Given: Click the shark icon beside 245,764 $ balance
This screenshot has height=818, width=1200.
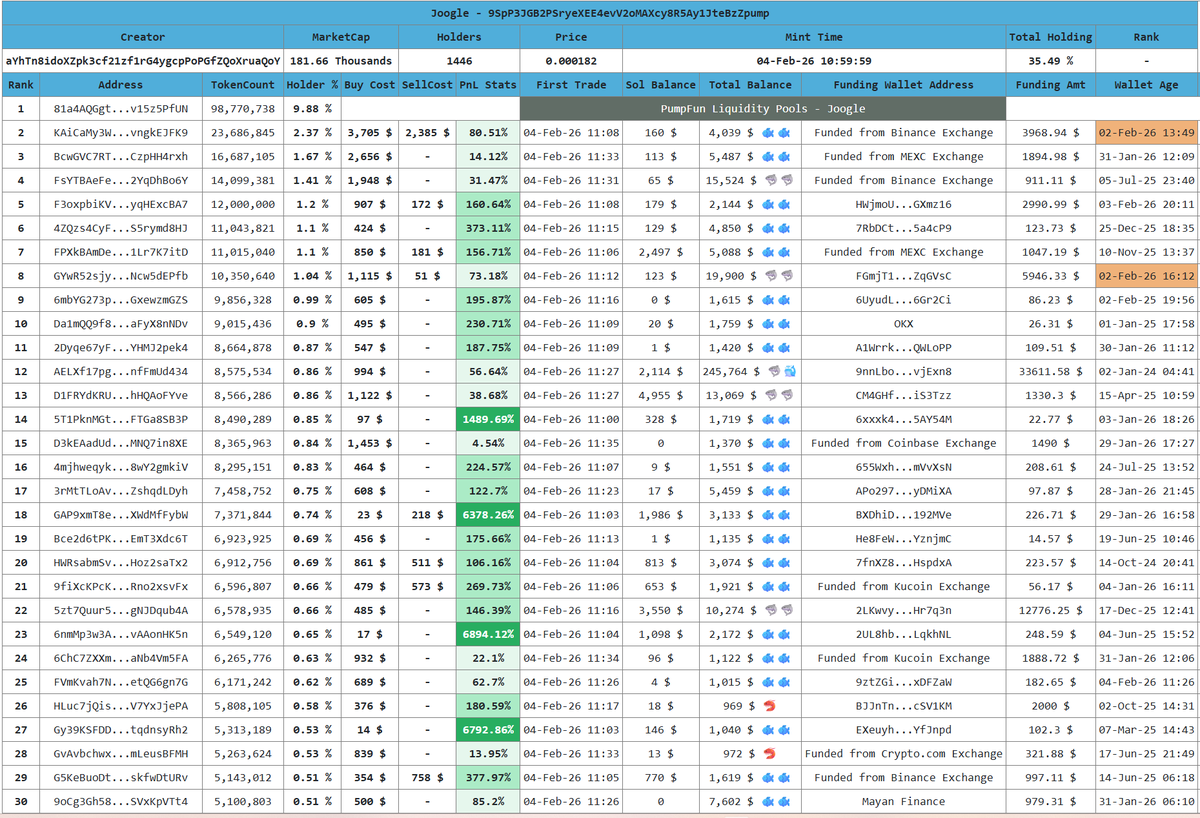Looking at the screenshot, I should coord(772,372).
